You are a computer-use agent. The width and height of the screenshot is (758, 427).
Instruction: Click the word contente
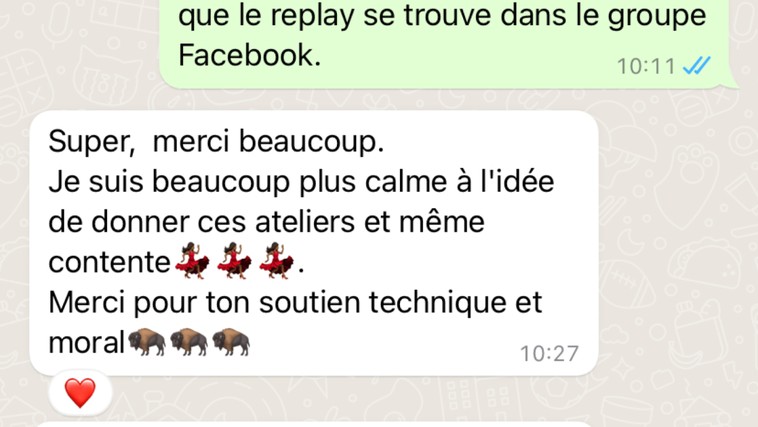coord(110,263)
